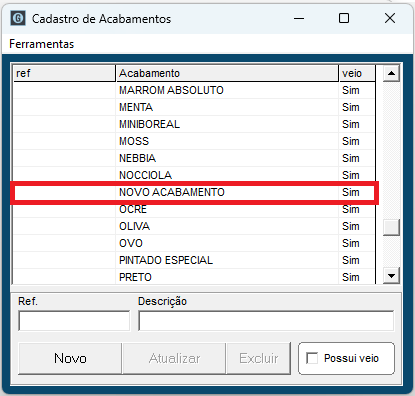
Task: Click into the Descrição text field
Action: click(x=266, y=321)
